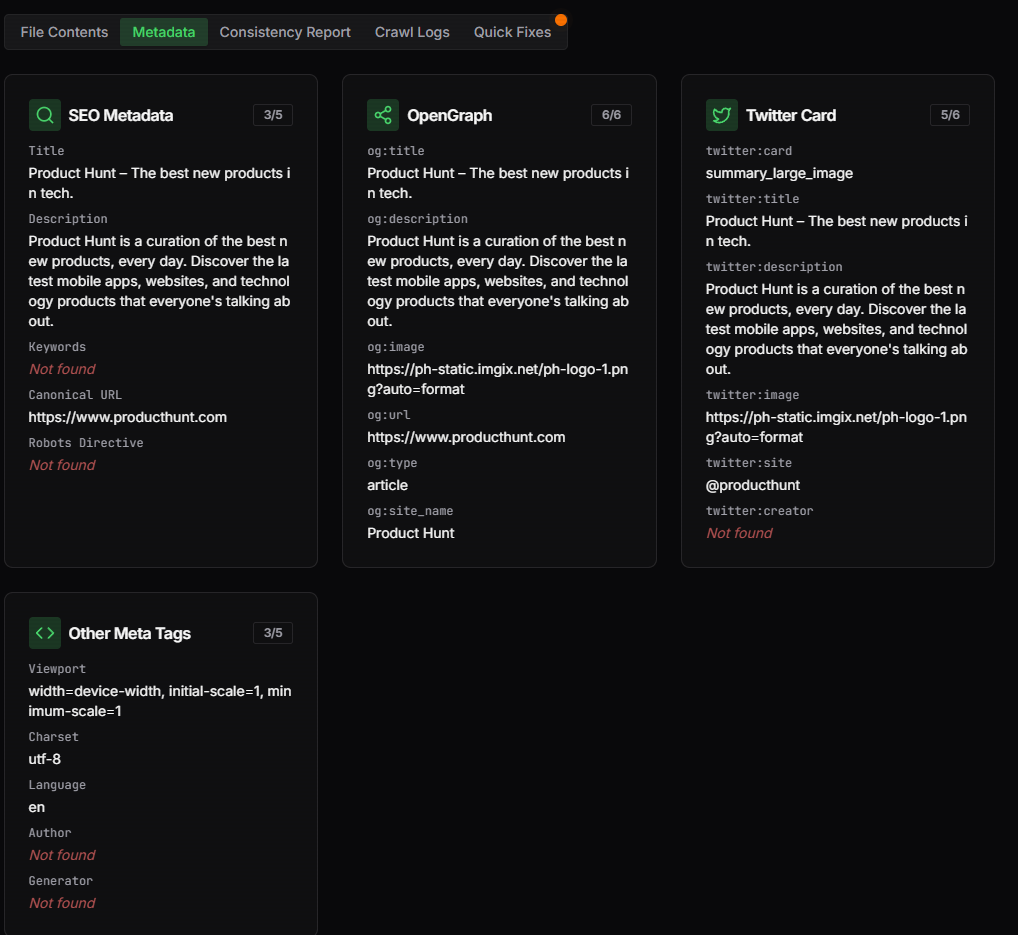Click the SEO Metadata magnifier icon
The image size is (1018, 935).
point(45,115)
